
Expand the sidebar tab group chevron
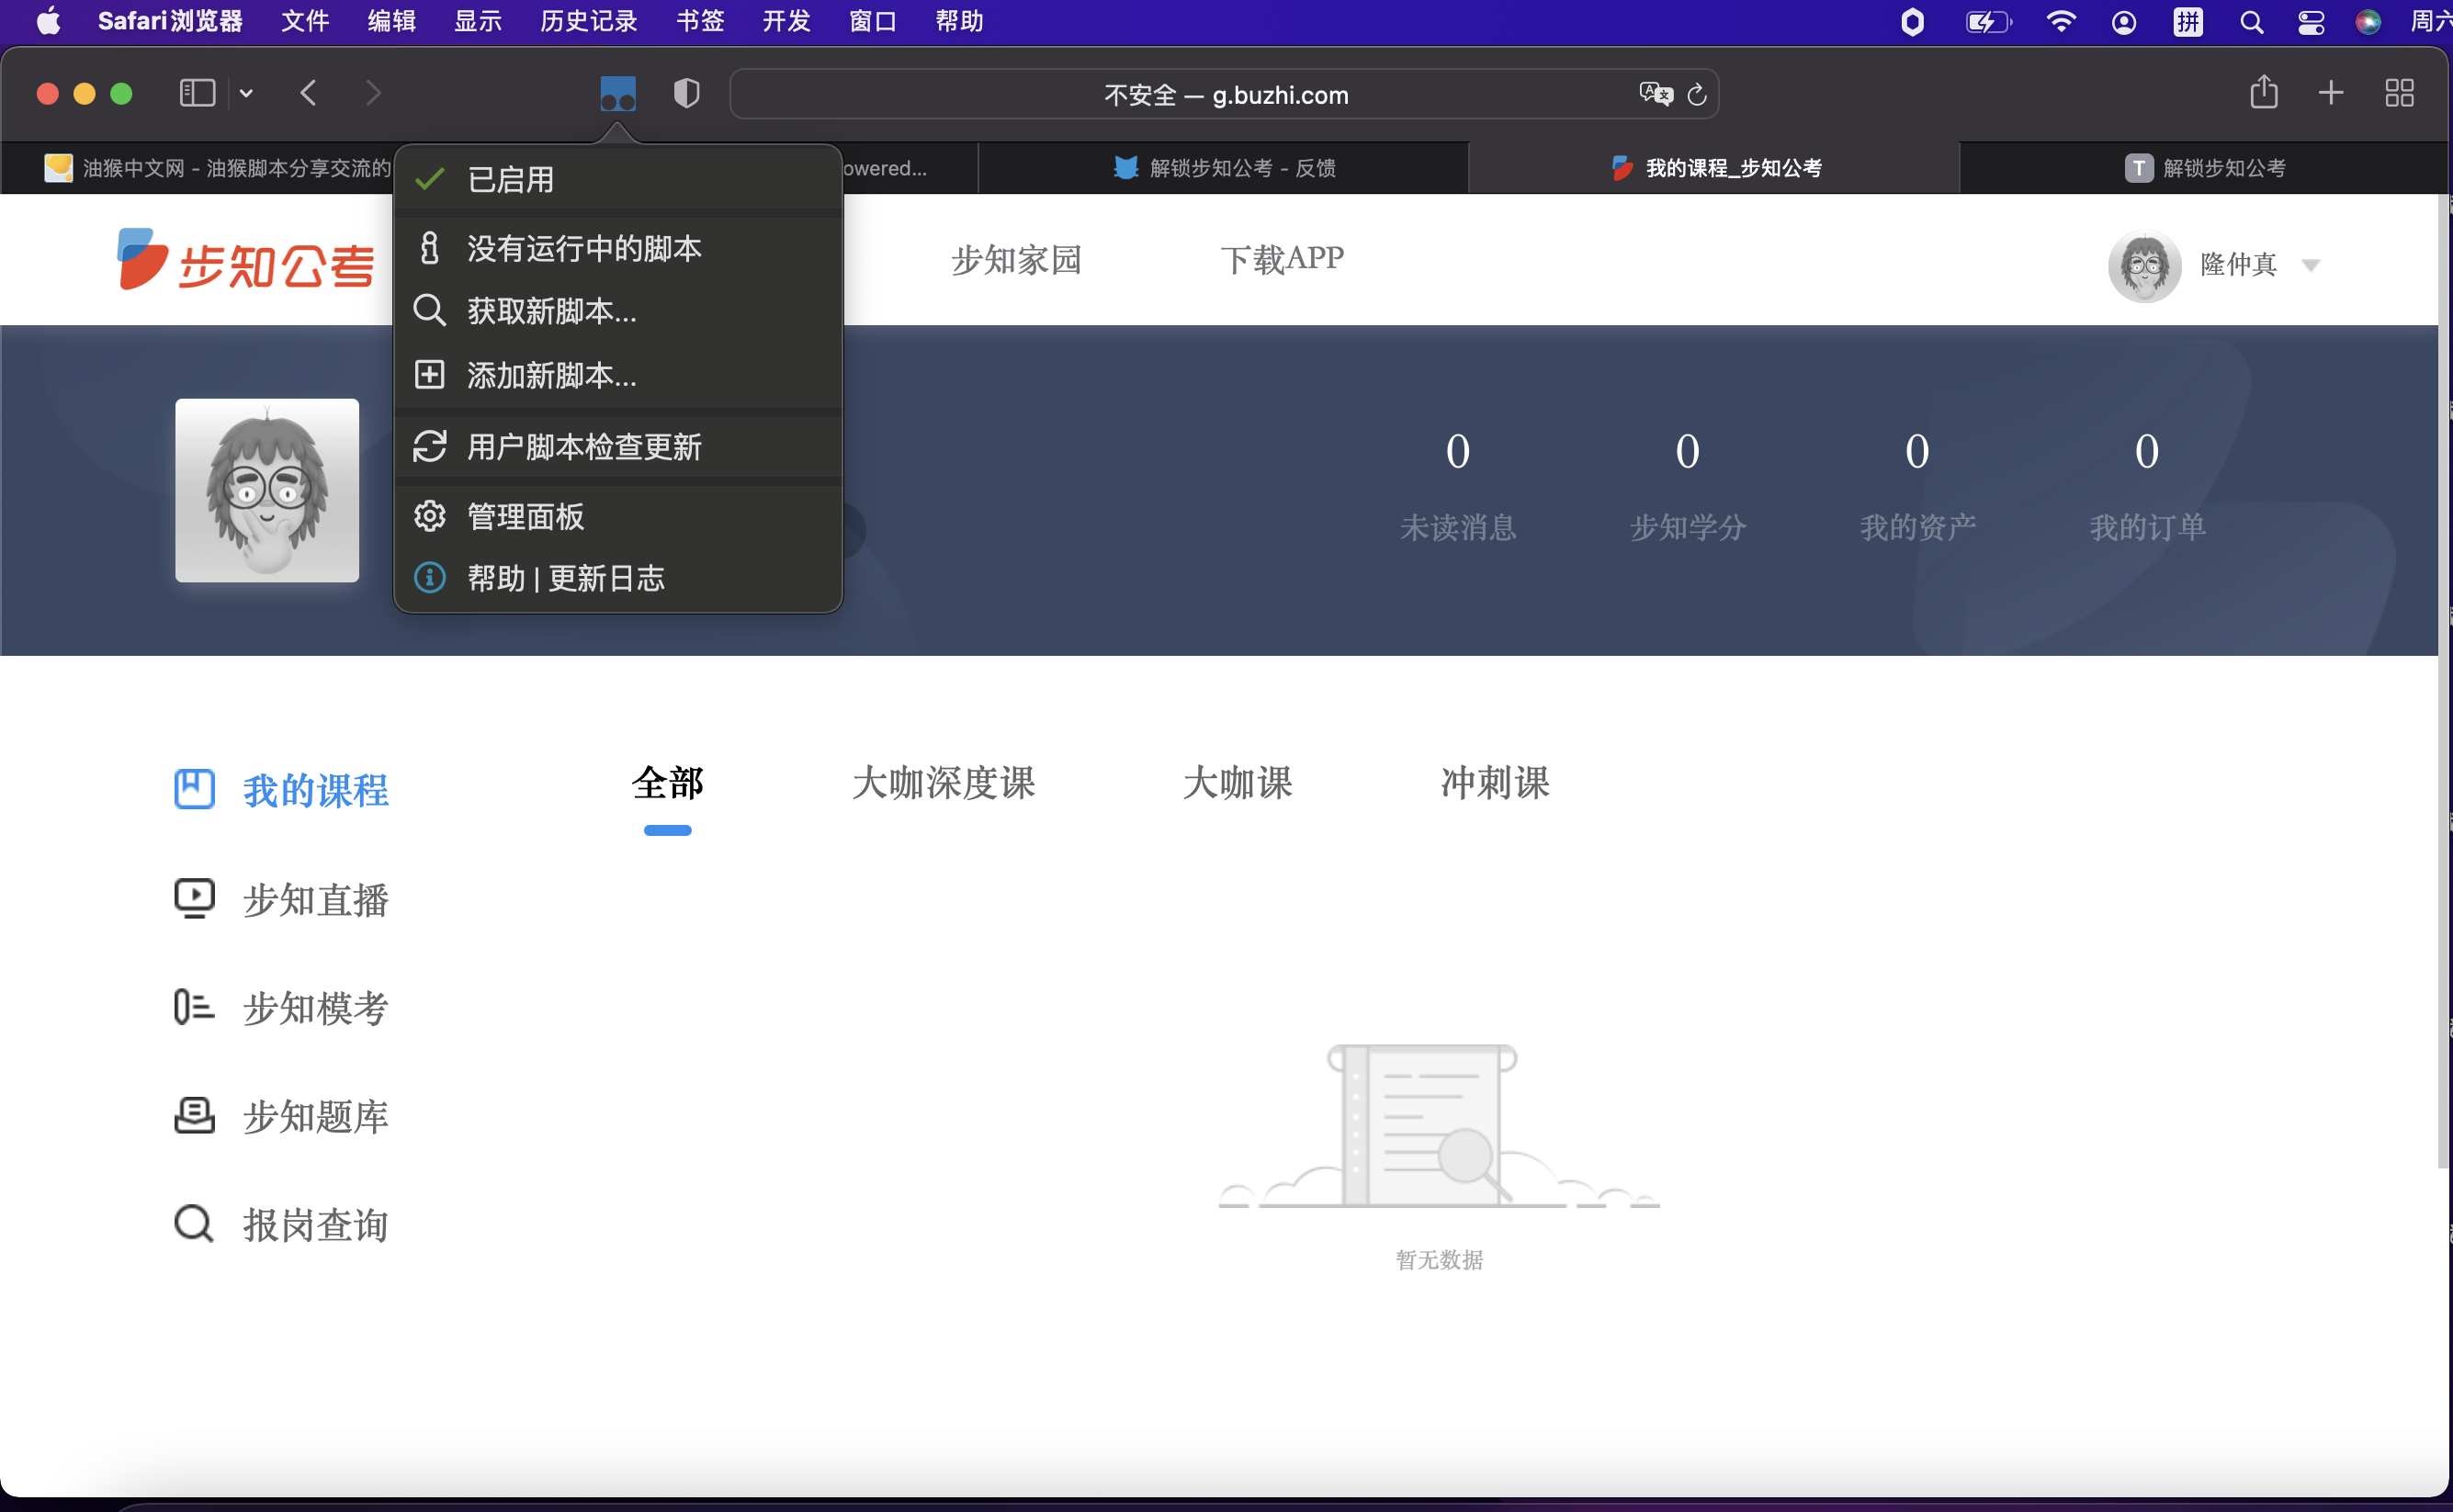pyautogui.click(x=246, y=94)
